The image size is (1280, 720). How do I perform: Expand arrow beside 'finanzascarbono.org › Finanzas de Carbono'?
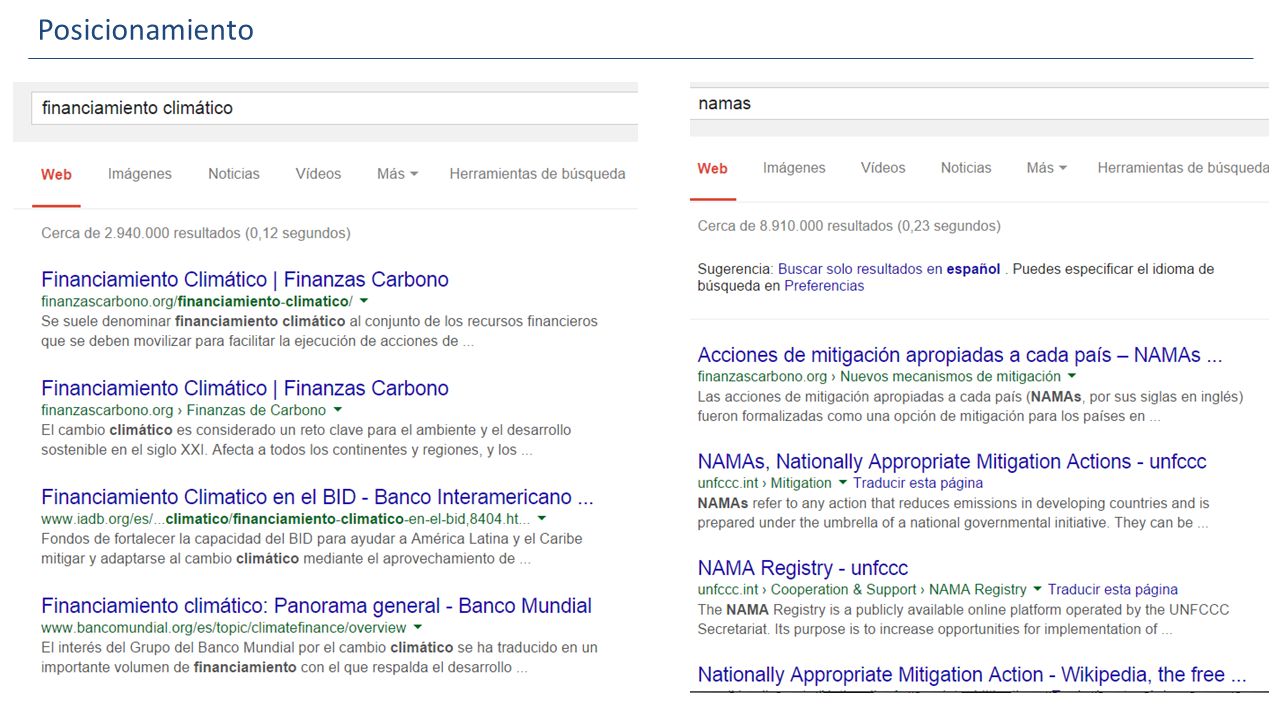point(337,410)
